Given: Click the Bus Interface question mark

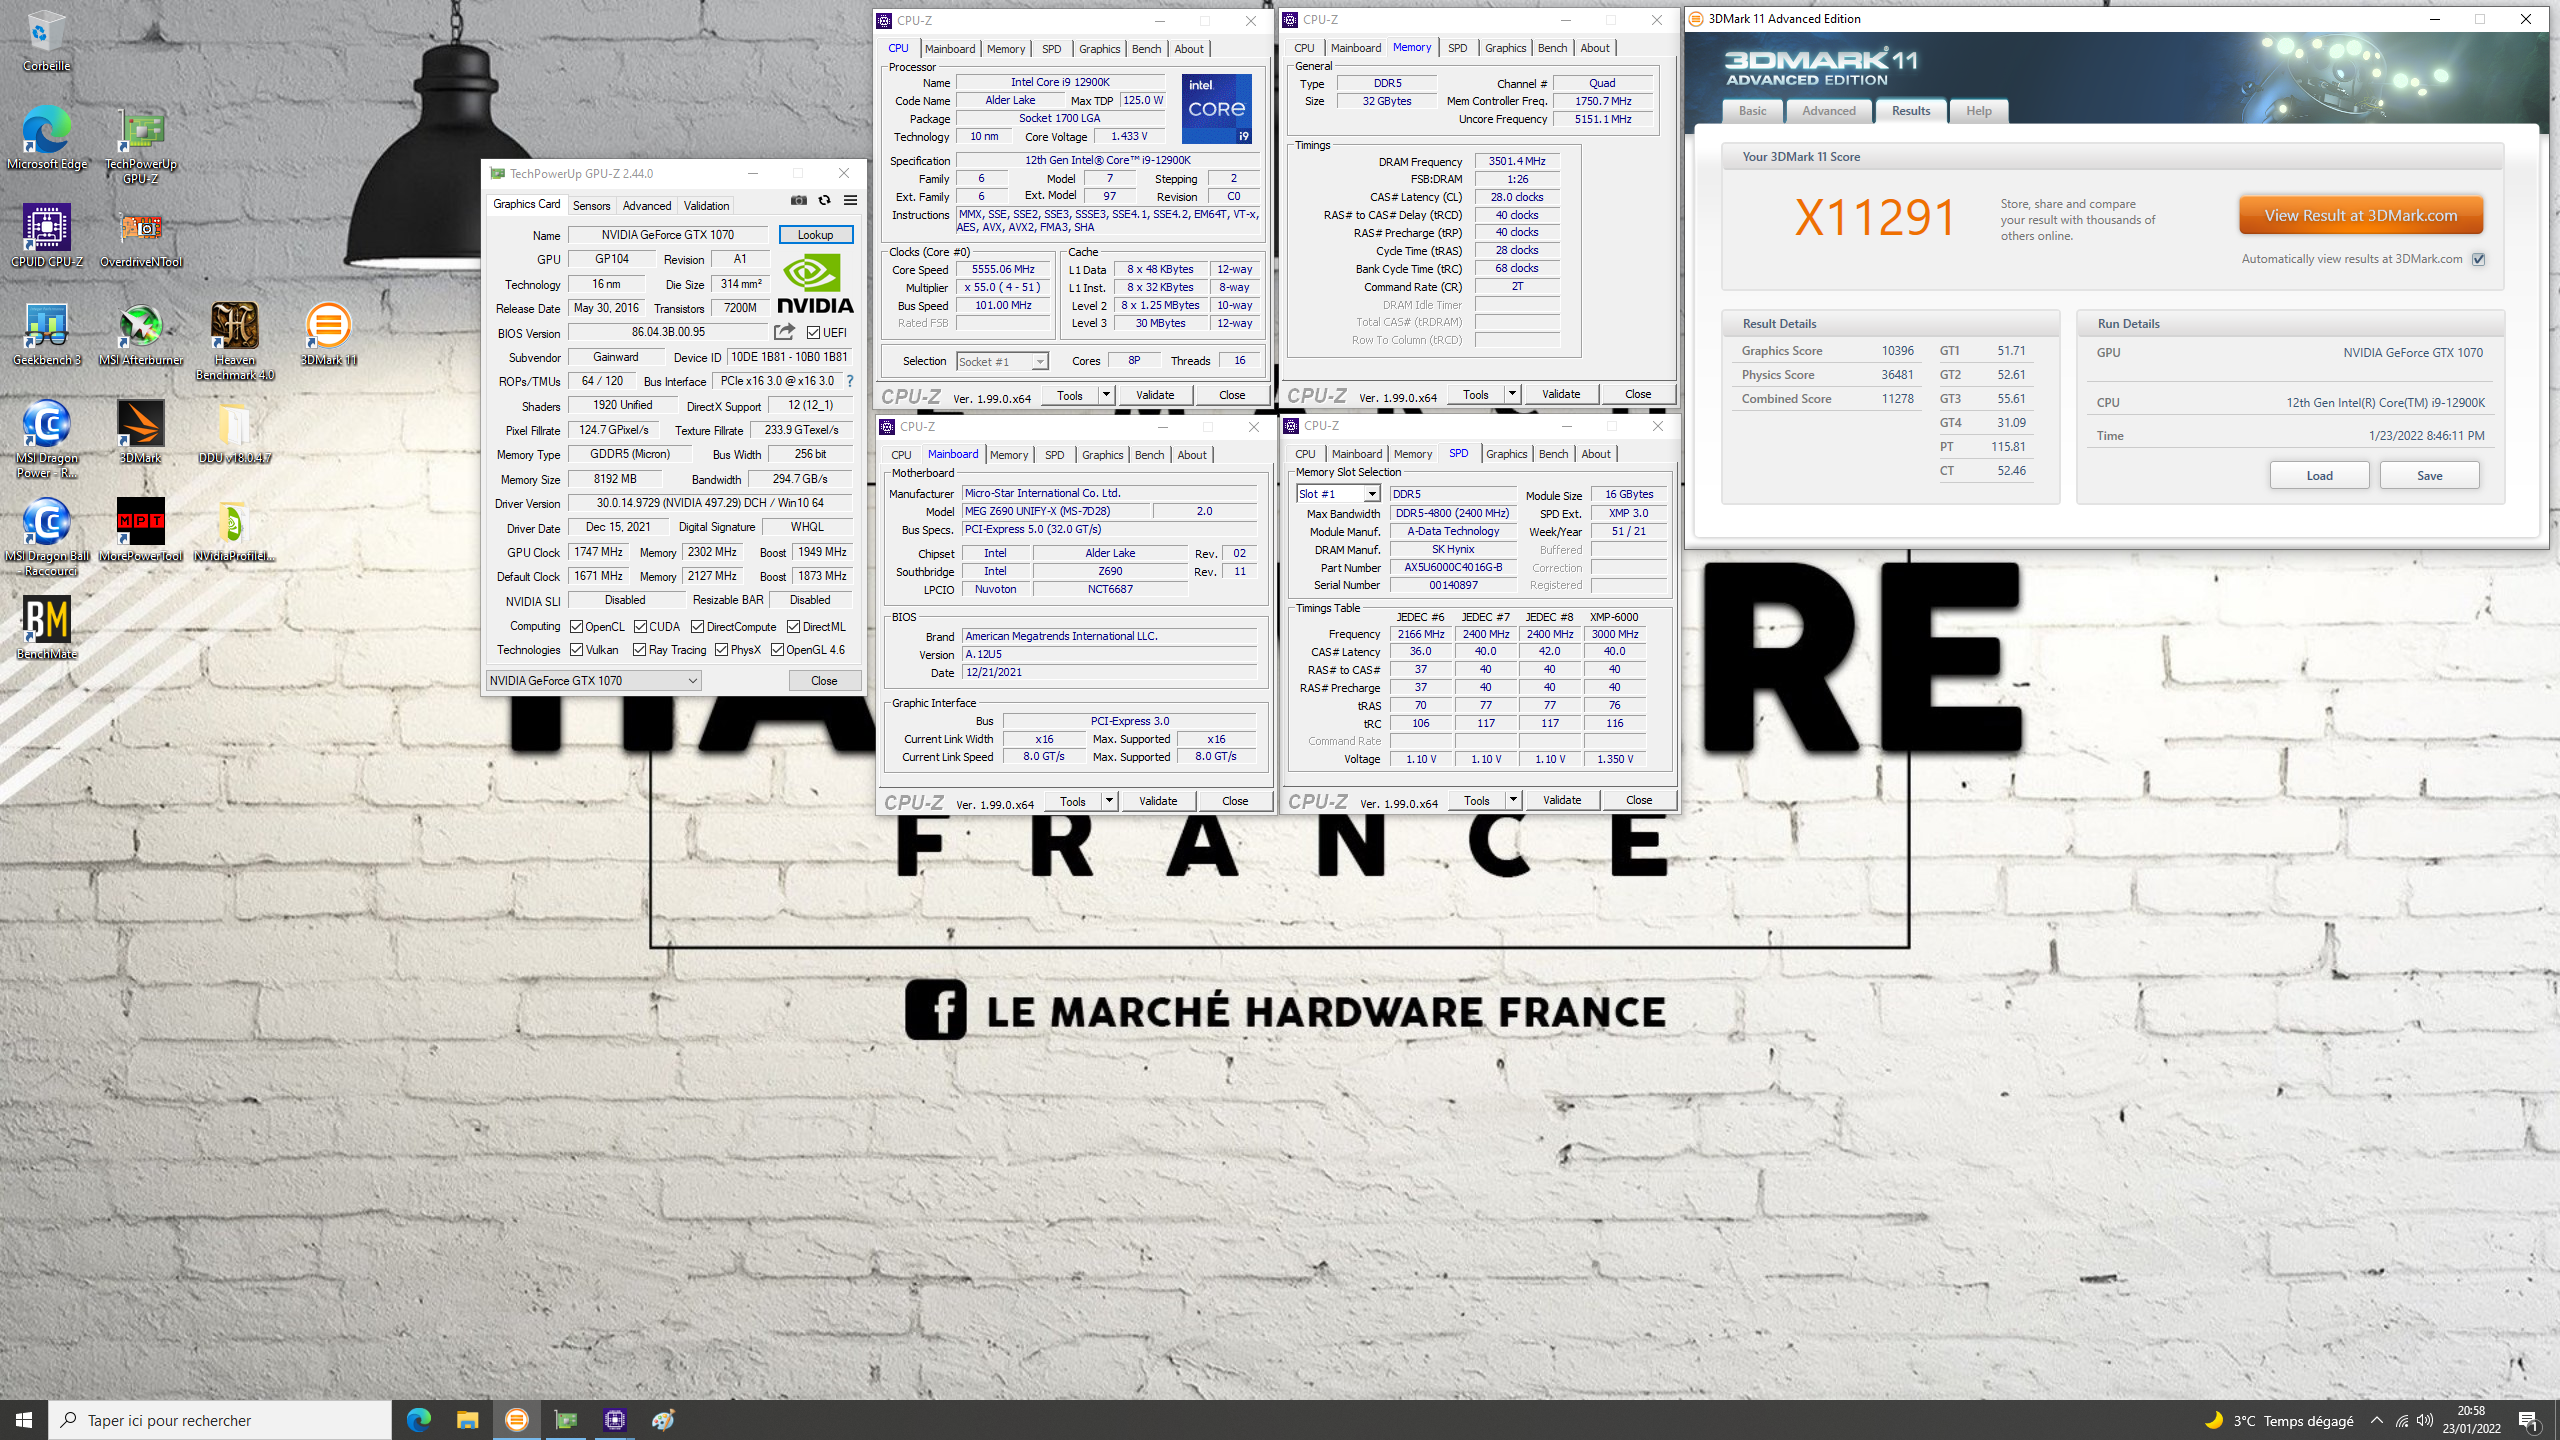Looking at the screenshot, I should (x=850, y=381).
